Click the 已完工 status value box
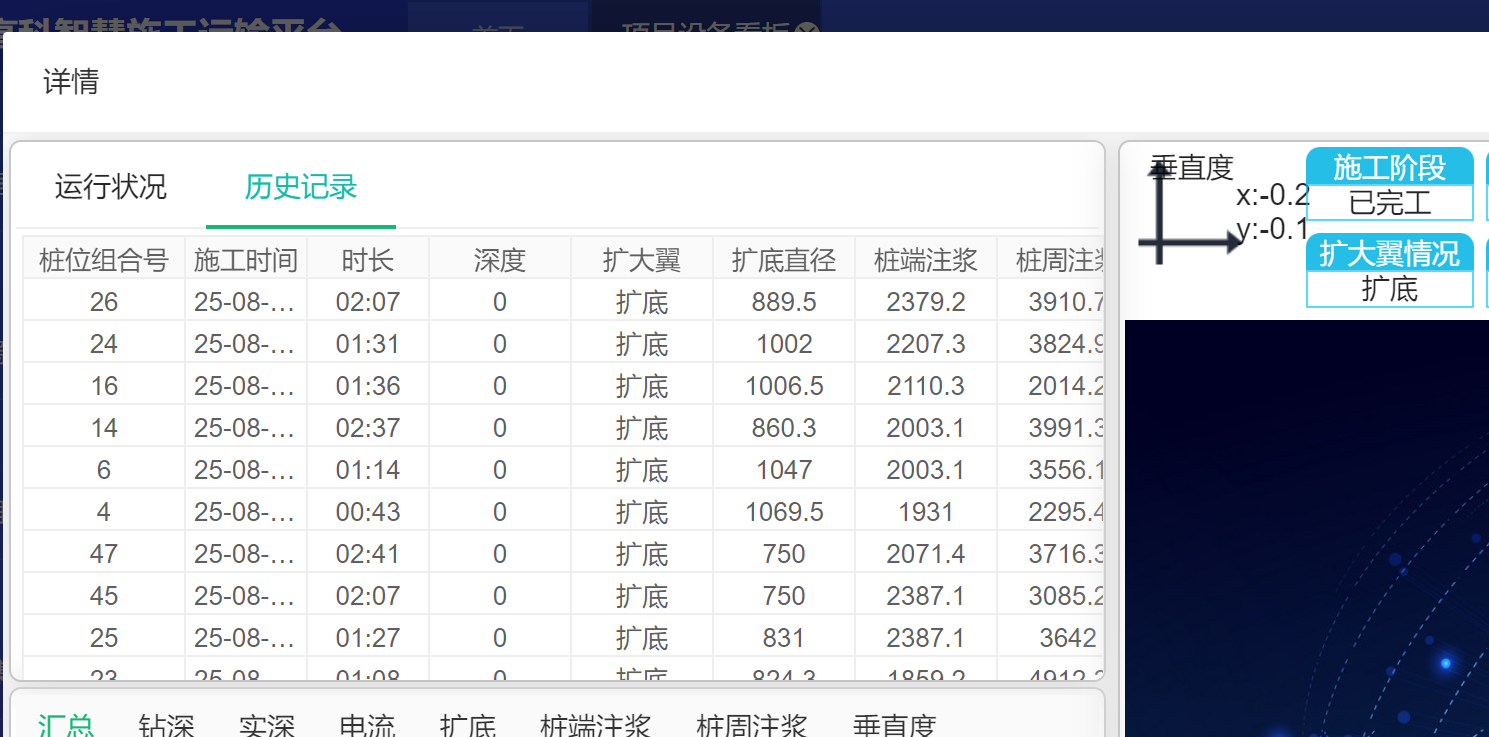 1389,203
